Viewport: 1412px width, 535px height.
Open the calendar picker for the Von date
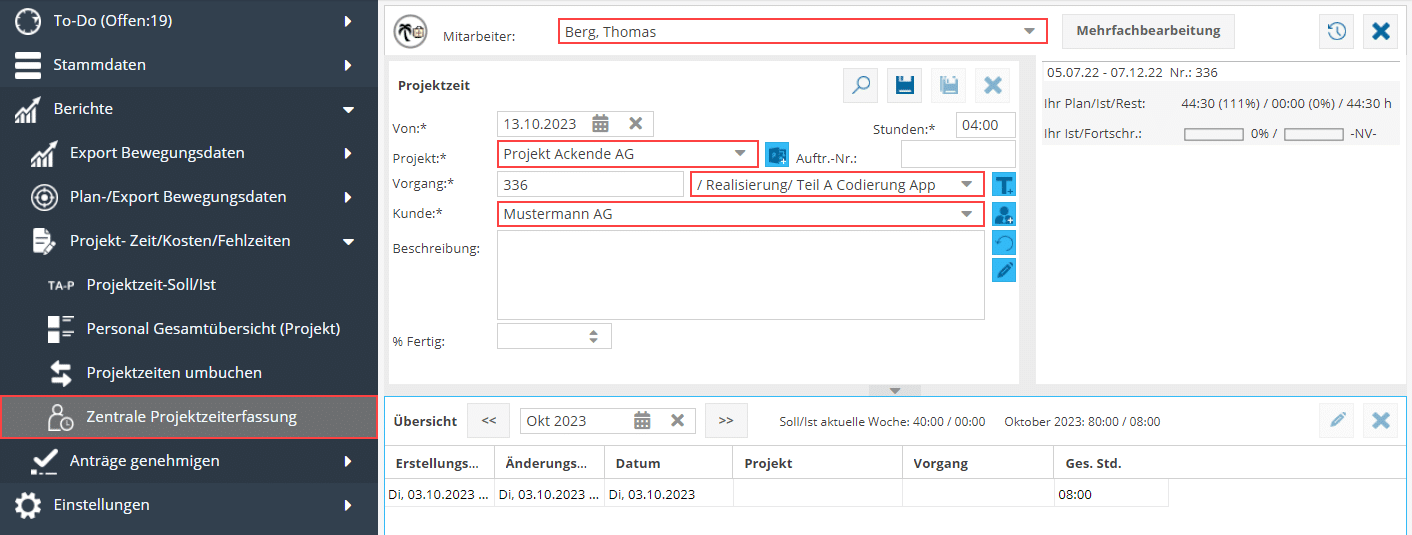[x=600, y=124]
